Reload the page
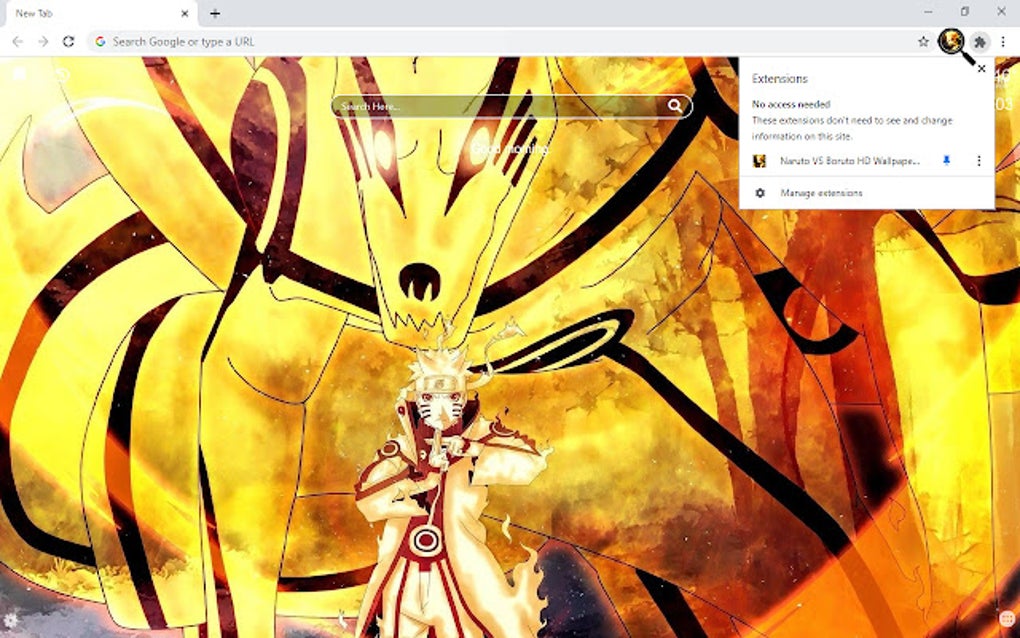This screenshot has height=638, width=1020. (x=68, y=42)
